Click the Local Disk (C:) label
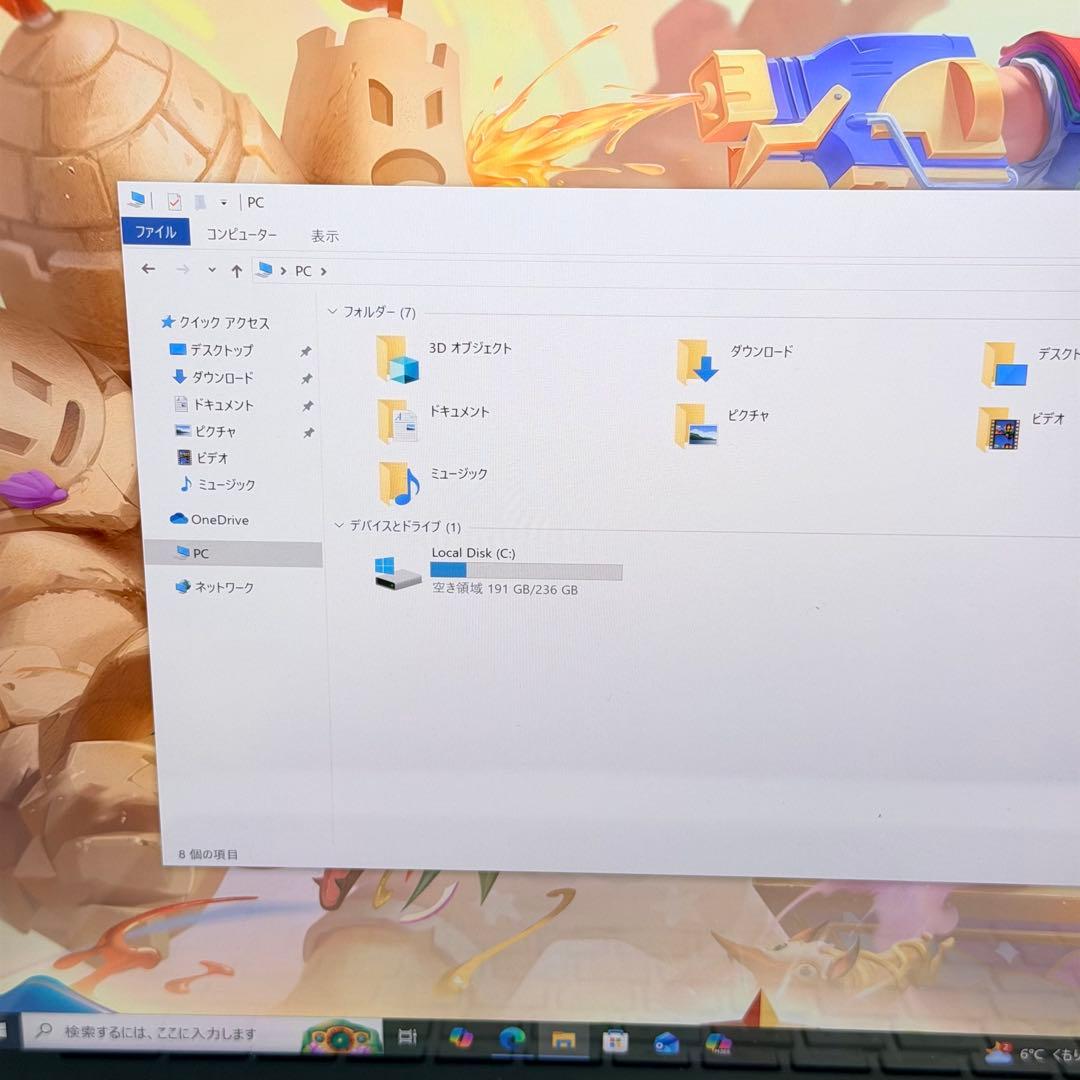 click(473, 553)
